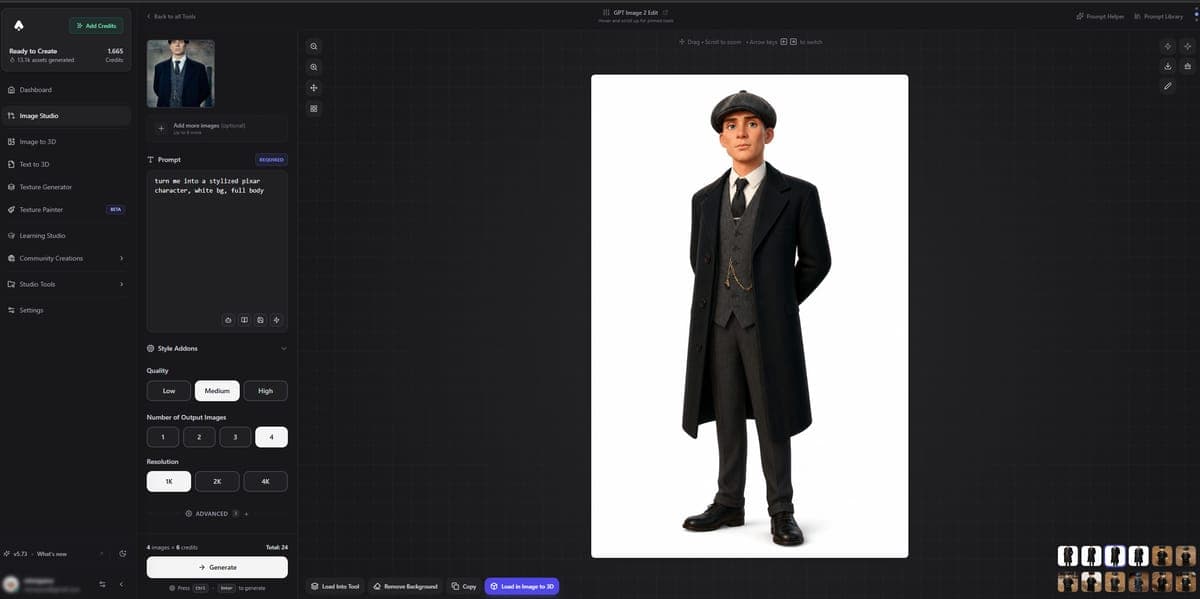
Task: Click the Text to 3D sidebar icon
Action: [x=11, y=164]
